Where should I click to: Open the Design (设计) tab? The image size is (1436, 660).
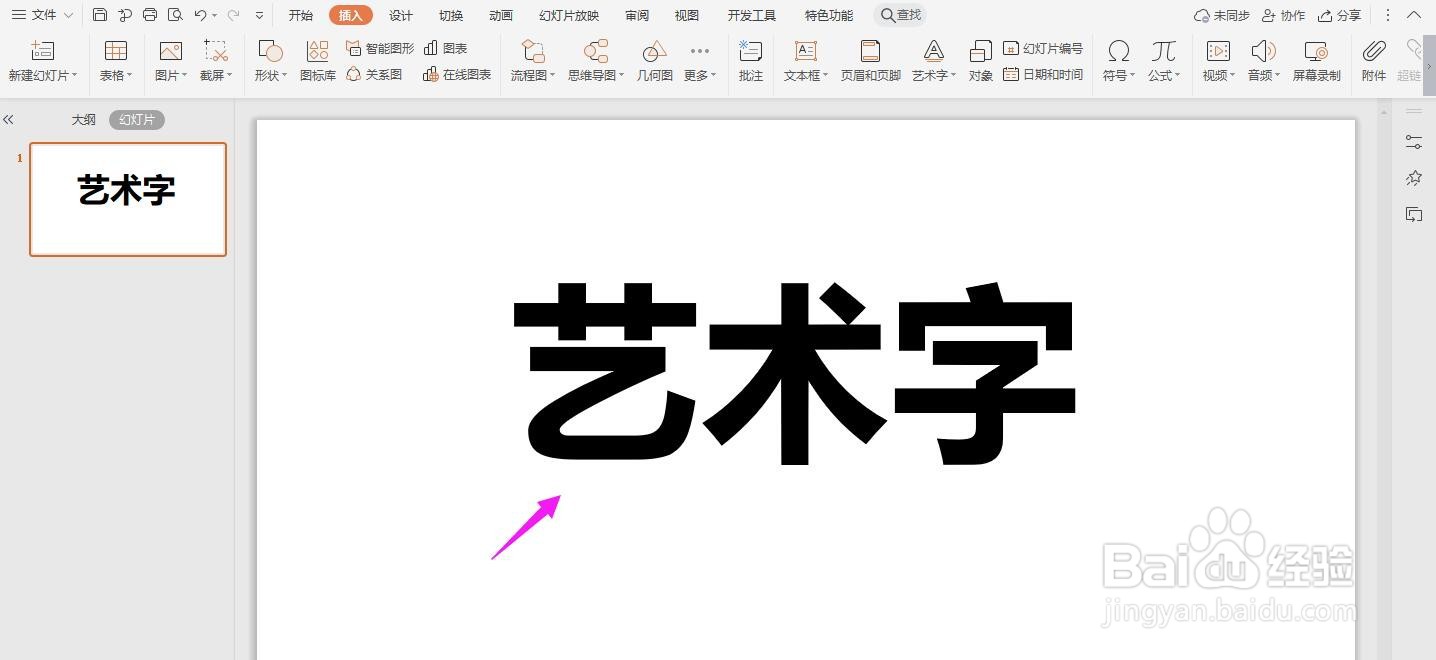(401, 15)
